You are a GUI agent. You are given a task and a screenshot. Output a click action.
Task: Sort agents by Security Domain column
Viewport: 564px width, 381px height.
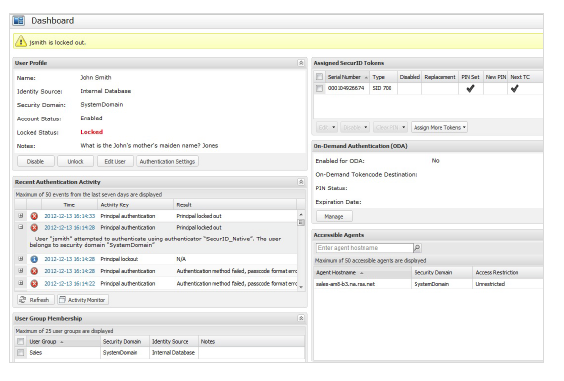442,273
